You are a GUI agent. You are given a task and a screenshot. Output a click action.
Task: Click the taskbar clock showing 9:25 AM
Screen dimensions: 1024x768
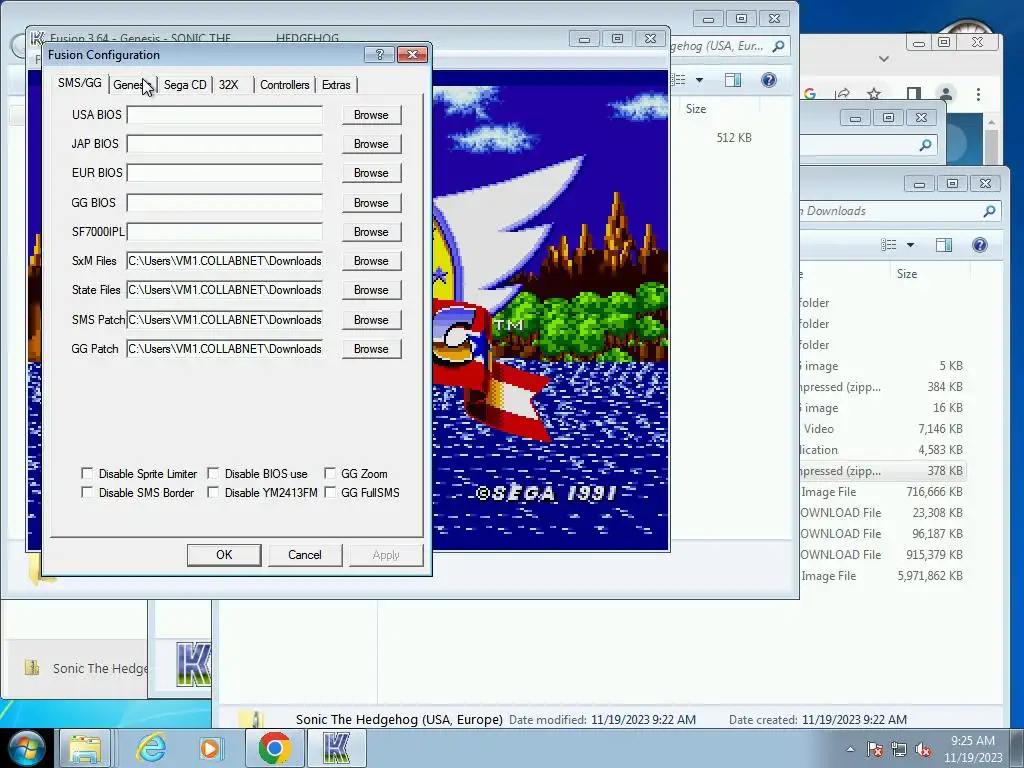[973, 748]
